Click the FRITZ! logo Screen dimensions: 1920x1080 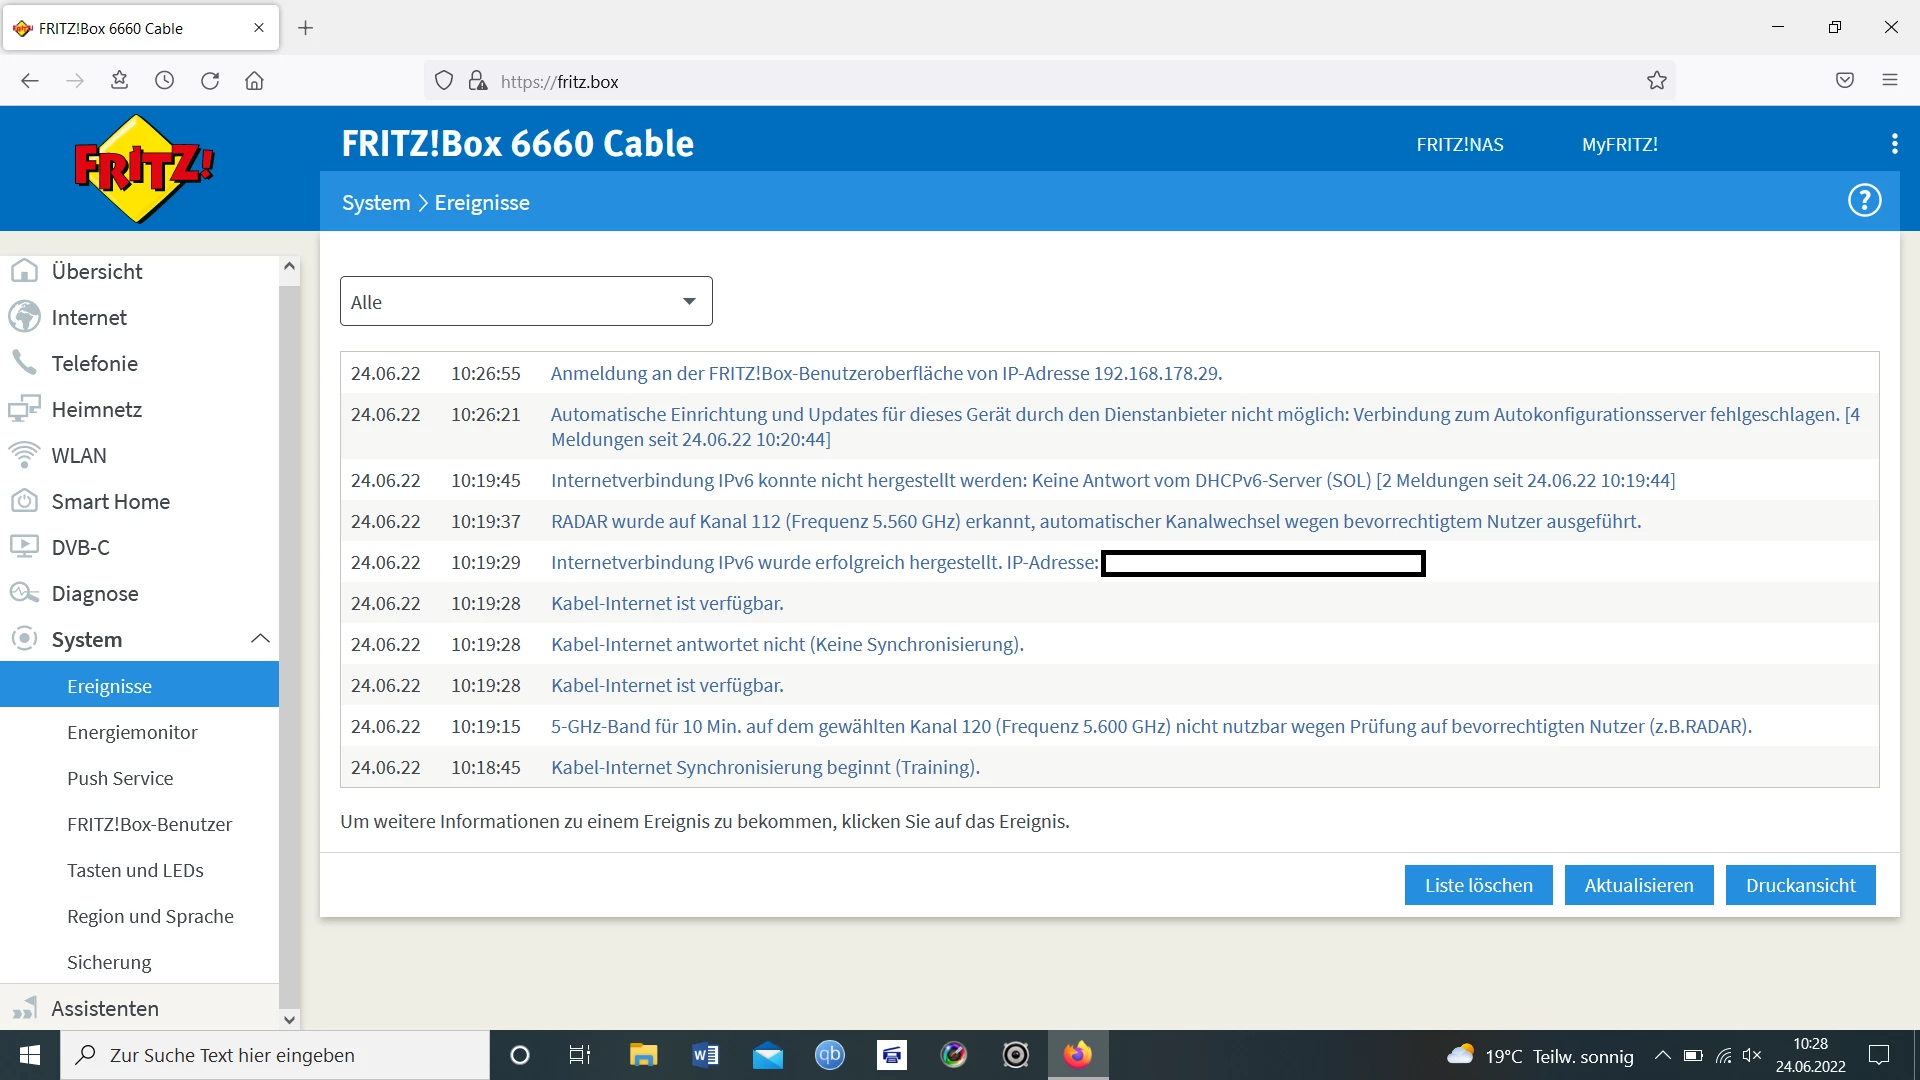144,168
